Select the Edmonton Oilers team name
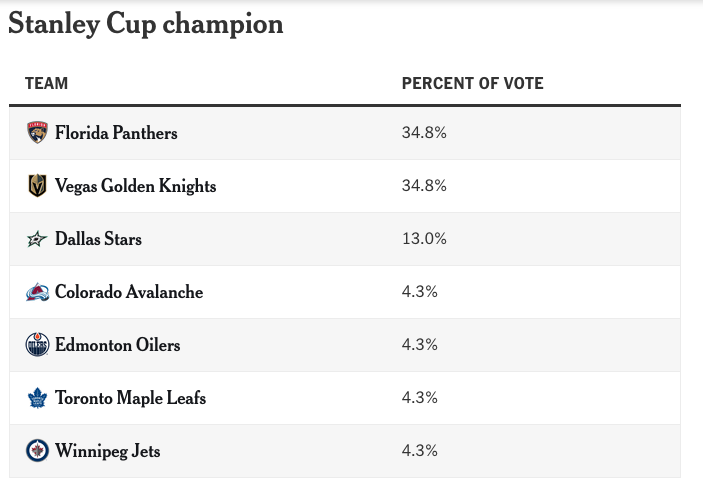This screenshot has width=703, height=497. point(118,345)
